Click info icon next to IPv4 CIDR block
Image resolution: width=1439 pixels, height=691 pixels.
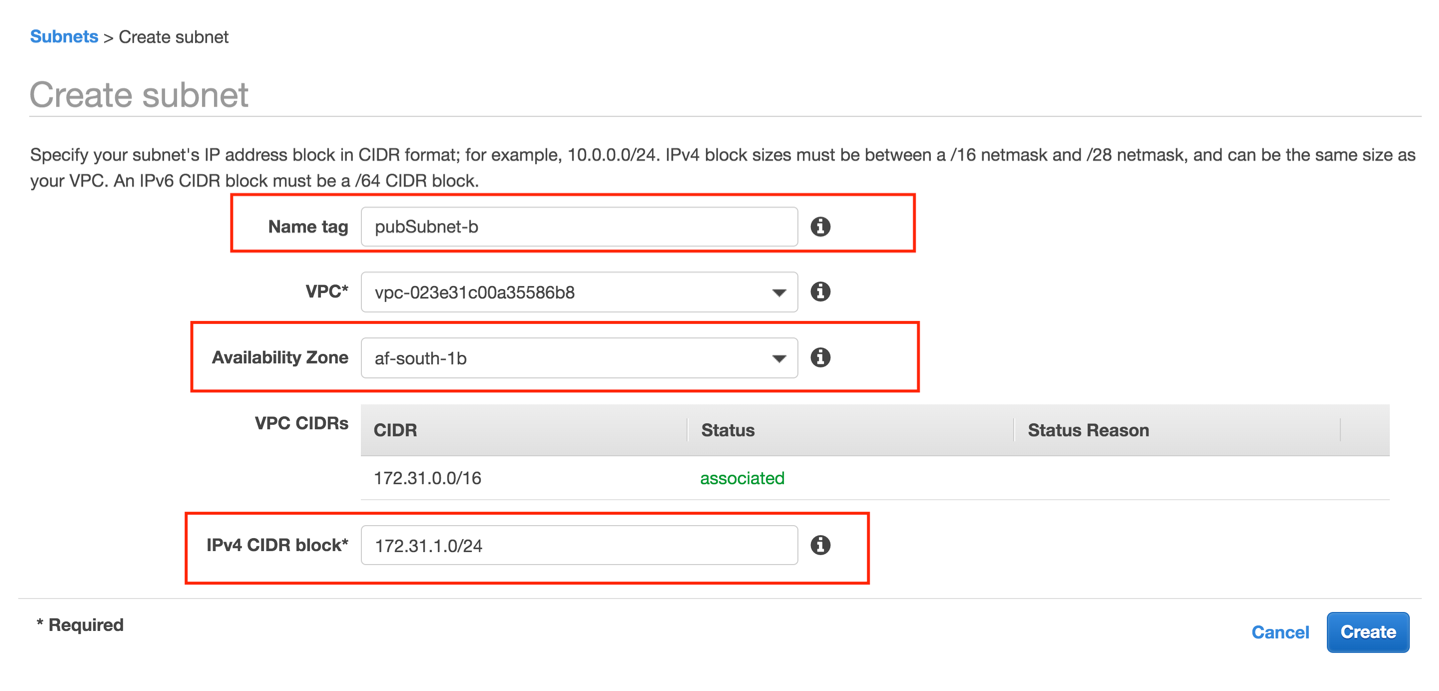click(x=820, y=545)
